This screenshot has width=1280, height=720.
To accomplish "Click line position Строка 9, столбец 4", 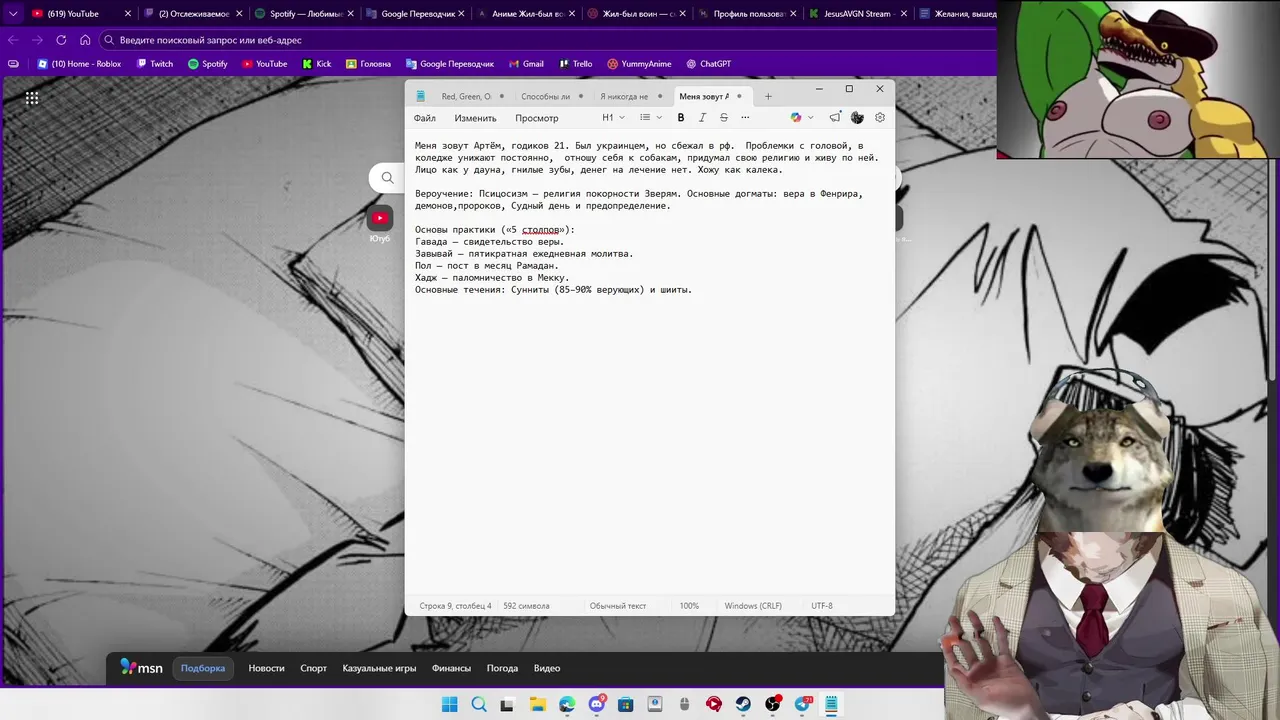I will [x=455, y=606].
